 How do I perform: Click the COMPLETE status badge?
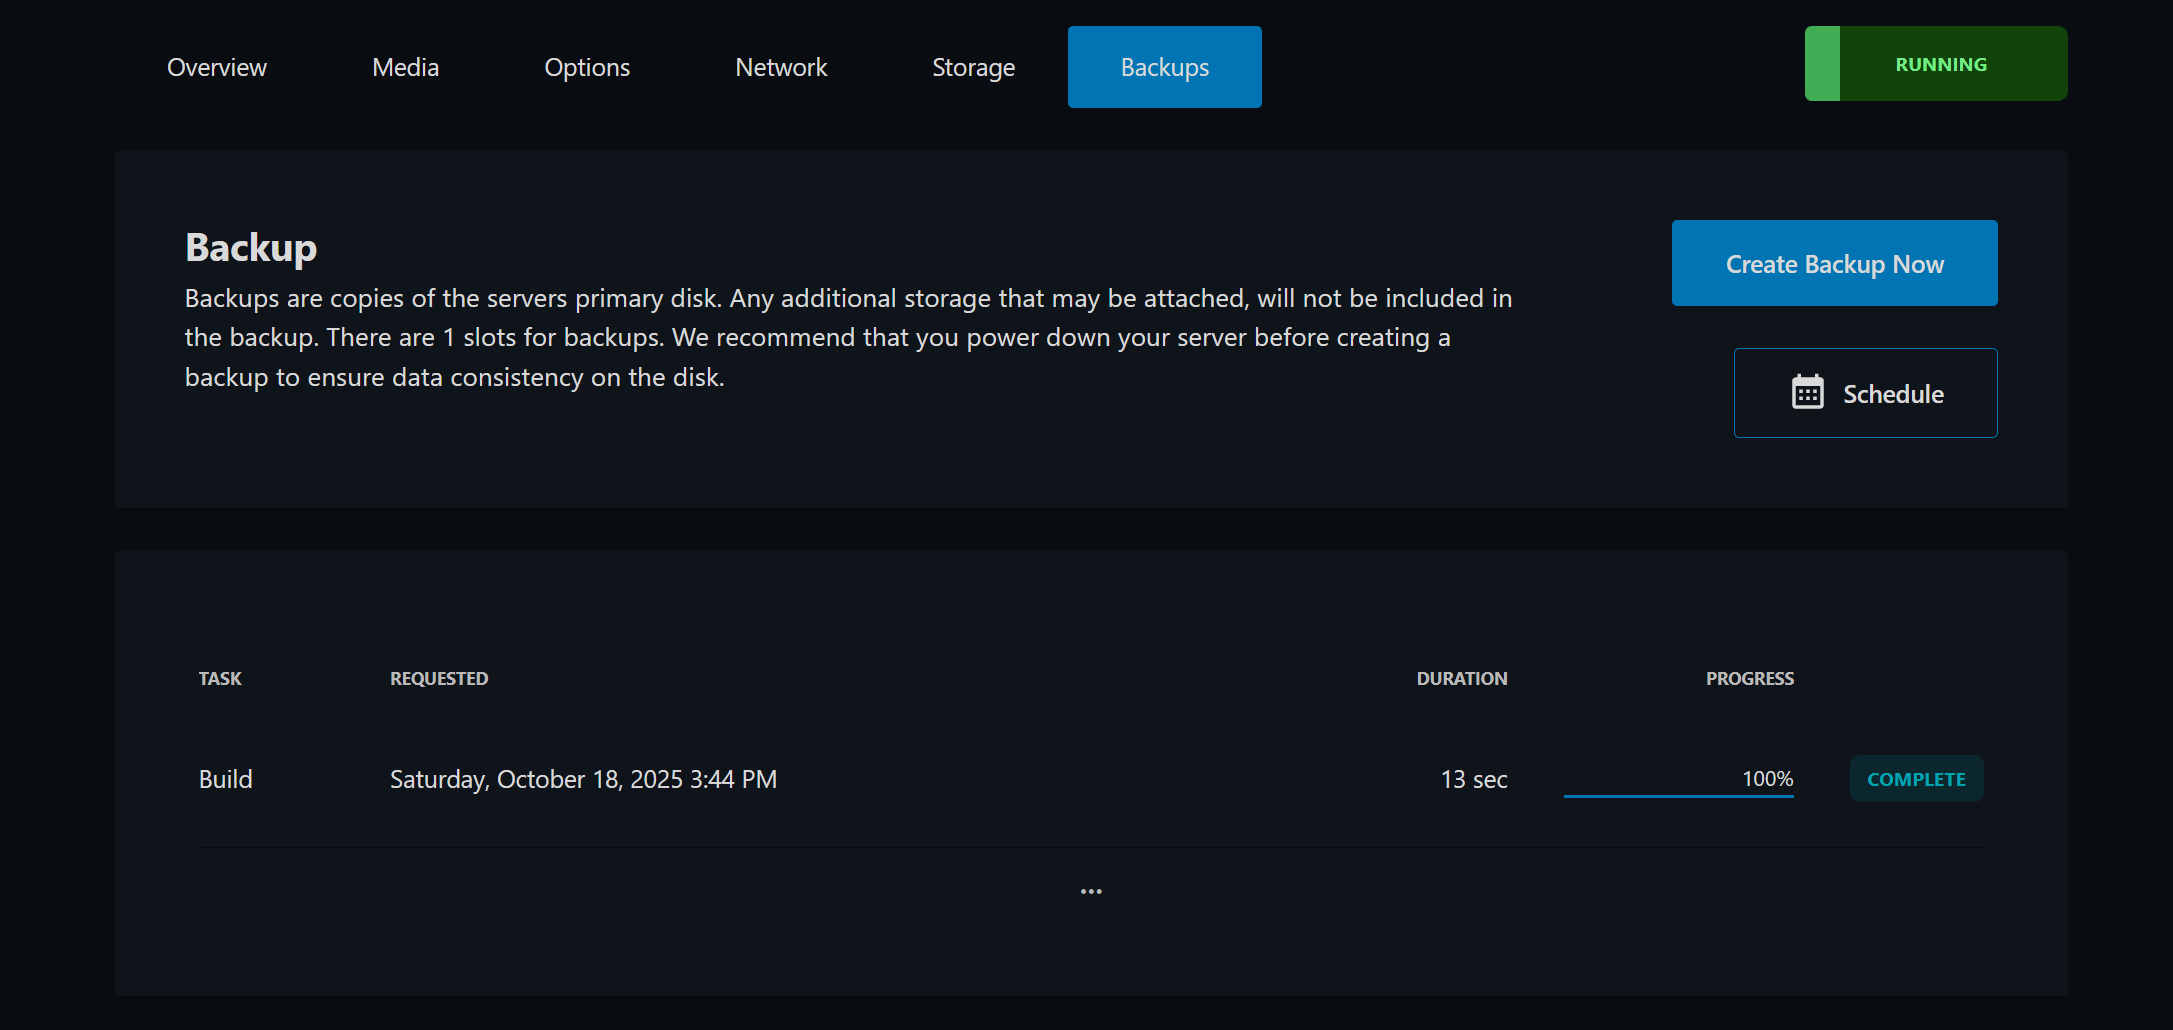(x=1916, y=779)
